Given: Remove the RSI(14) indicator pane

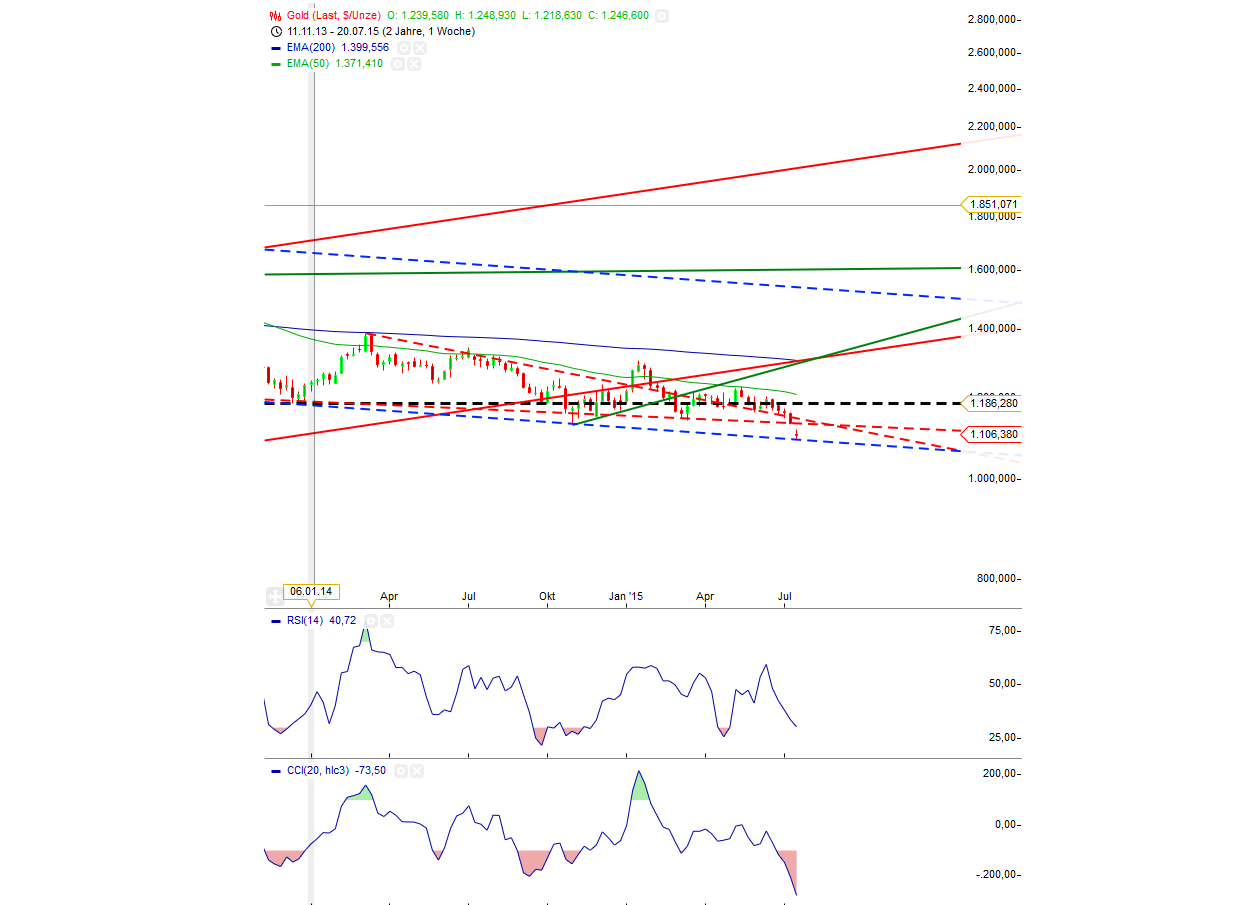Looking at the screenshot, I should (387, 620).
